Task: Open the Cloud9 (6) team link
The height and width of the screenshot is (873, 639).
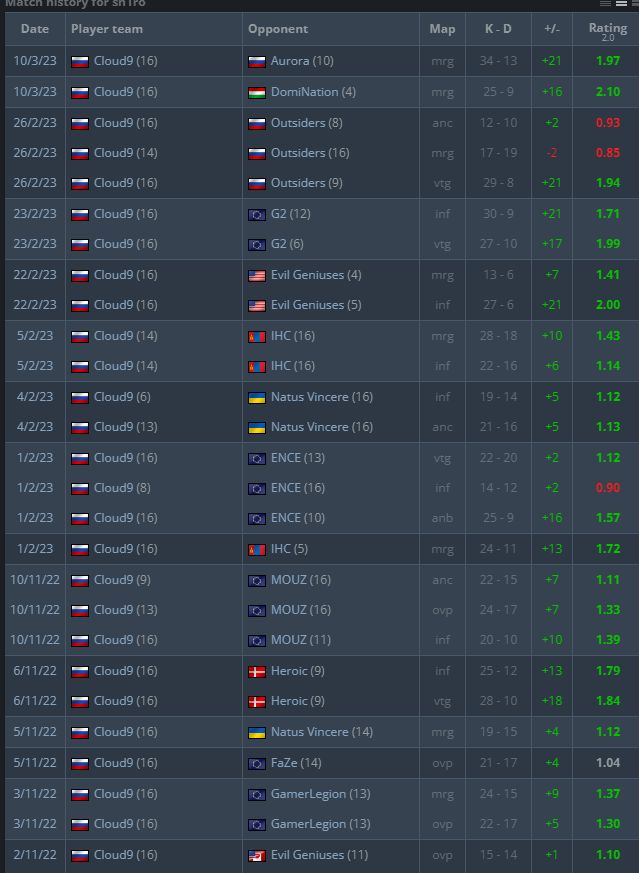Action: [122, 397]
